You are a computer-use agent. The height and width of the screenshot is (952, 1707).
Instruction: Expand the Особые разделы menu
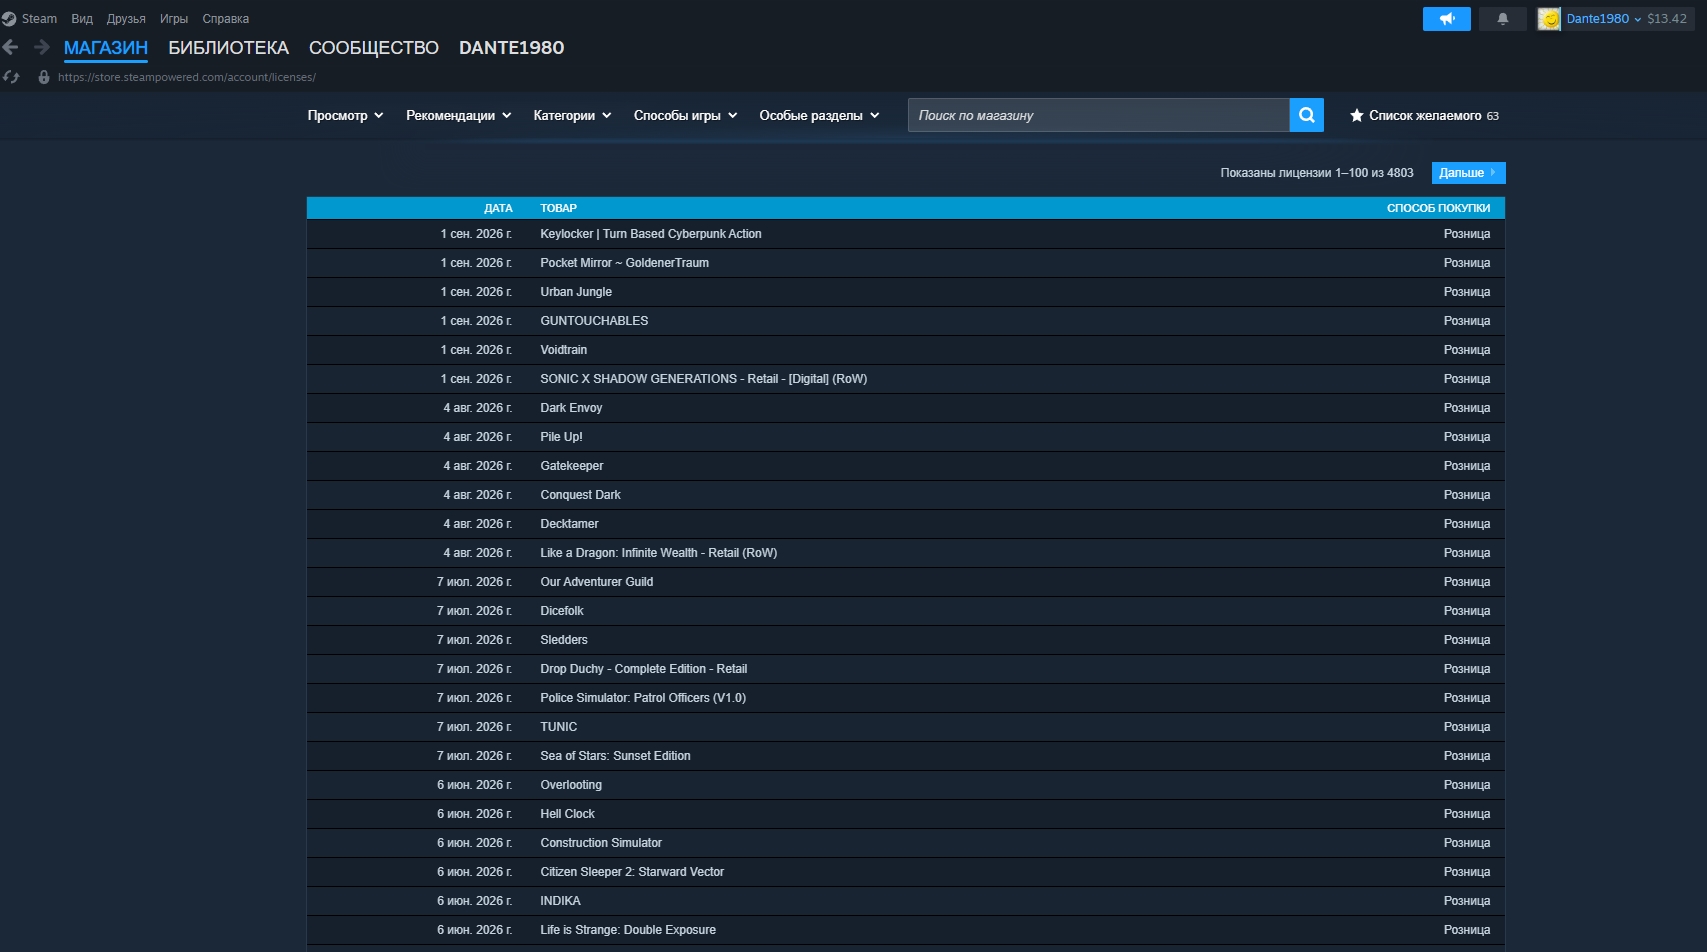click(x=819, y=116)
